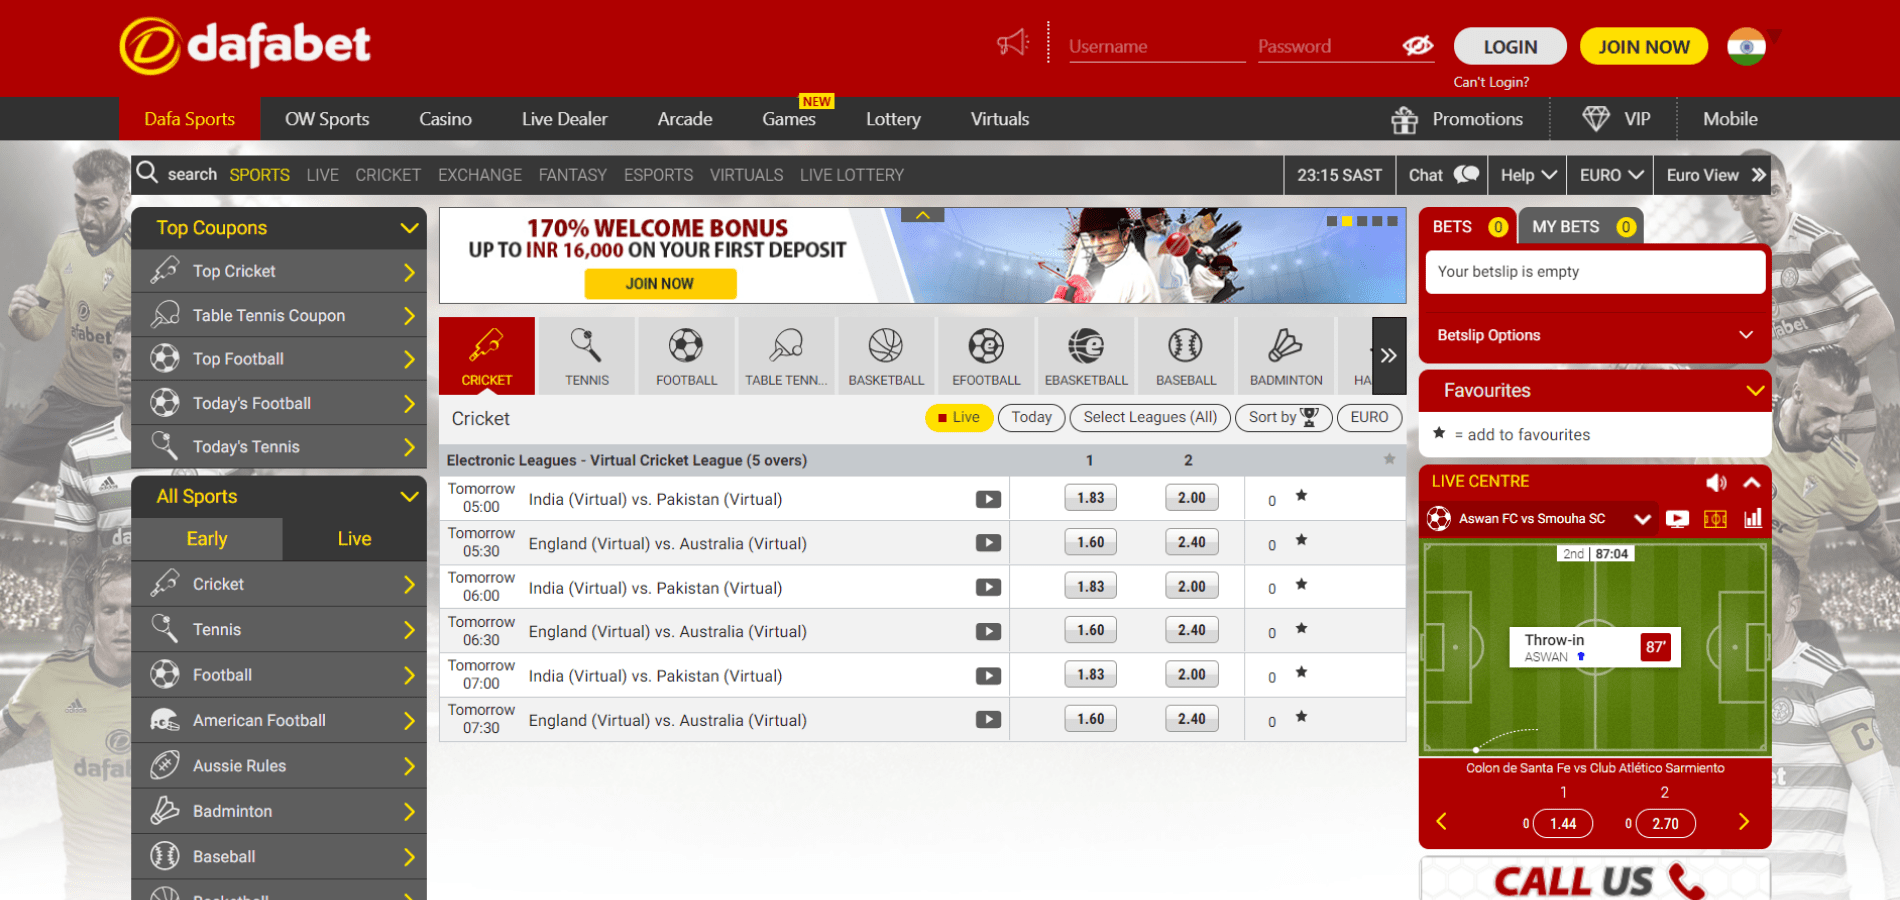Collapse the All Sports section
This screenshot has height=900, width=1900.
[x=409, y=496]
